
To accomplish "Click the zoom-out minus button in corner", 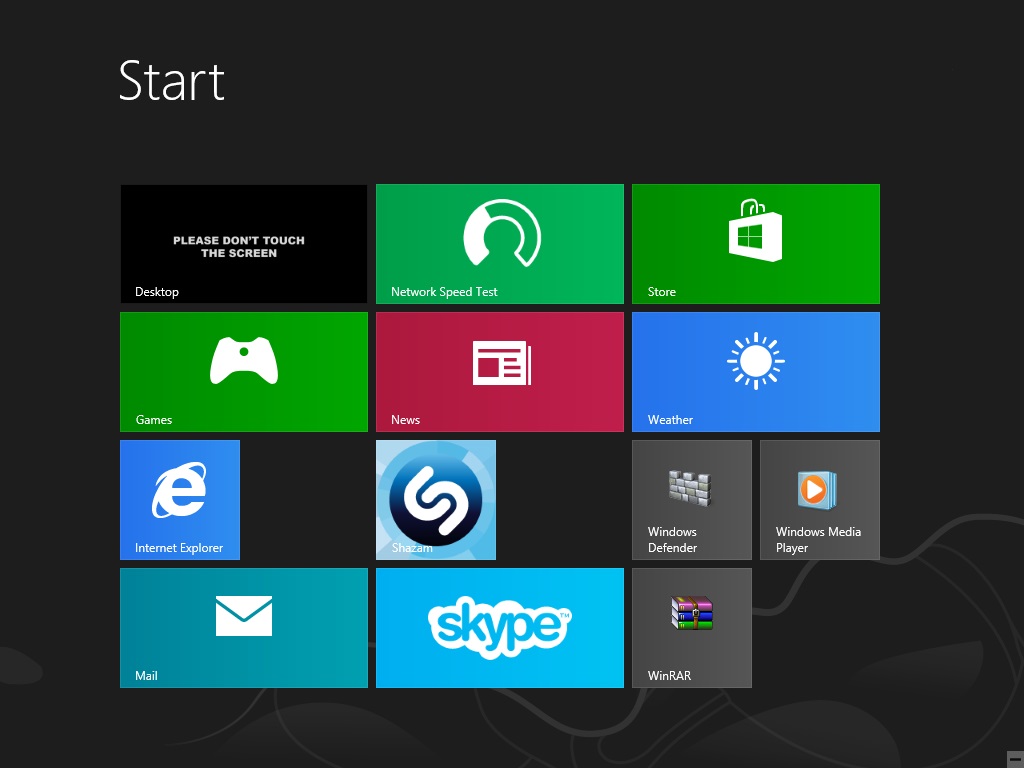I will tap(1016, 760).
